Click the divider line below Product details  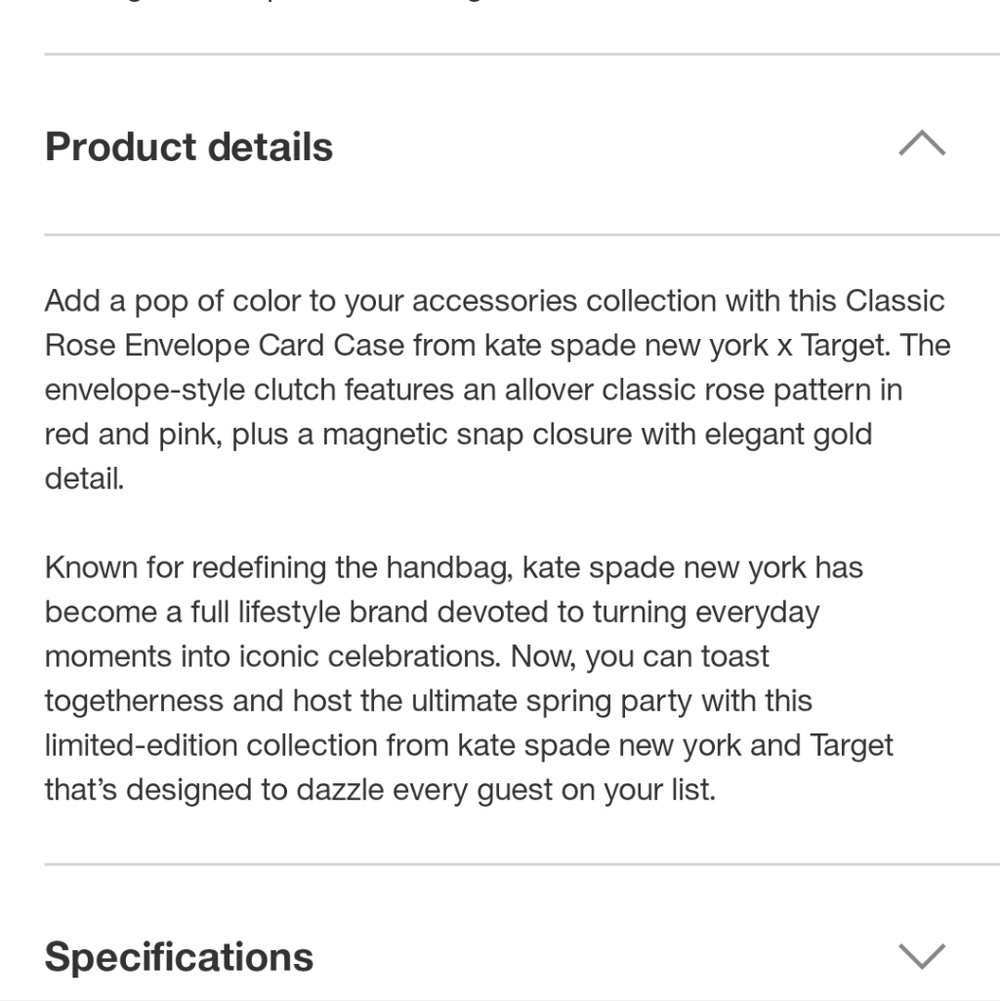click(x=522, y=235)
